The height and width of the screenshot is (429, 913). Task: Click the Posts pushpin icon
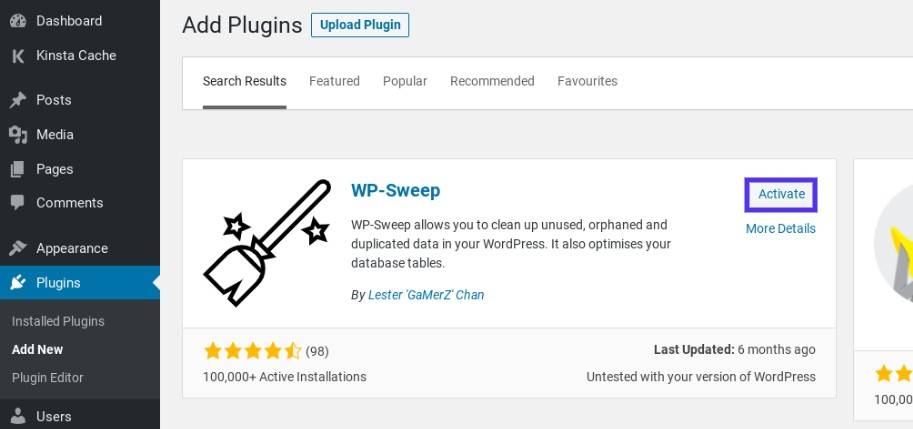17,100
